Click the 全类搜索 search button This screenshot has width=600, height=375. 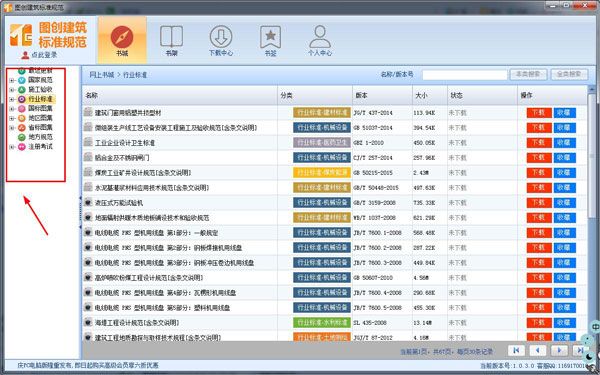(x=569, y=75)
